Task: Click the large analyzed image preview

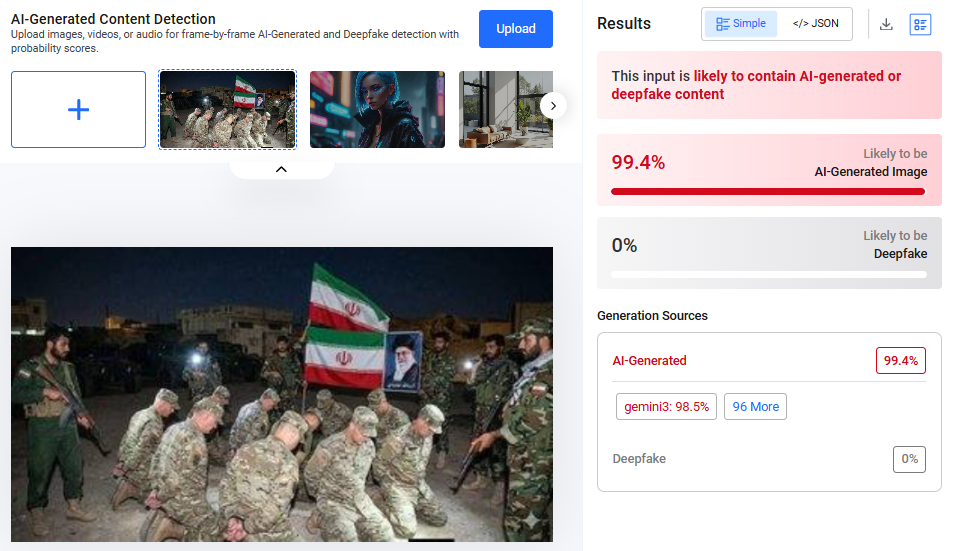Action: (281, 394)
